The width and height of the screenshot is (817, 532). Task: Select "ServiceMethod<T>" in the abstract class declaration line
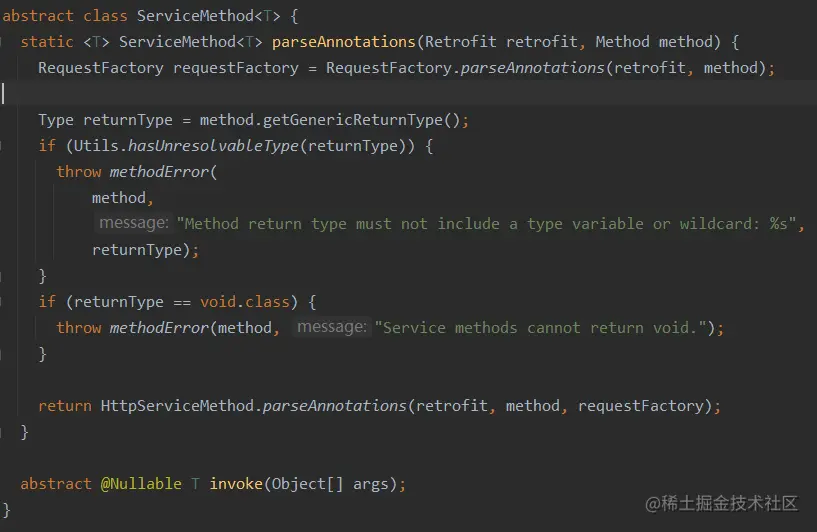[x=208, y=16]
